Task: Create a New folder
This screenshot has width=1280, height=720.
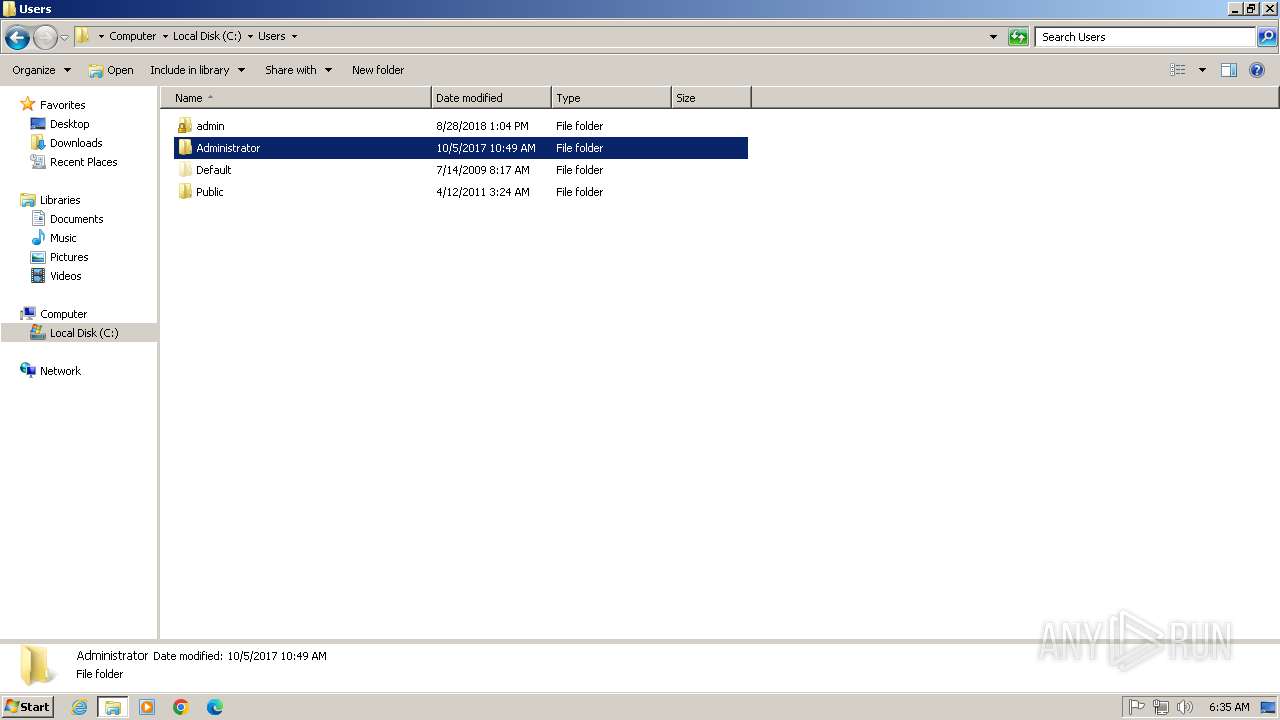Action: (x=378, y=70)
